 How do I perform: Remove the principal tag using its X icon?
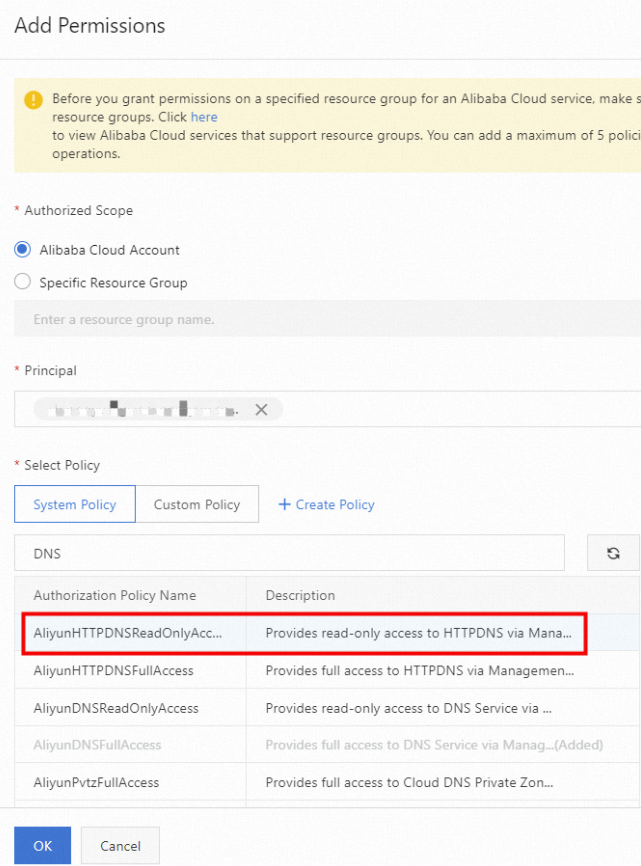coord(261,409)
